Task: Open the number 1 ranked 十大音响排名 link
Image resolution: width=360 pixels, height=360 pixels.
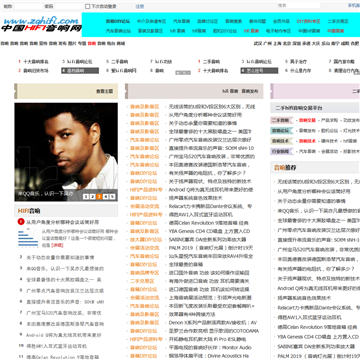Action: click(36, 62)
